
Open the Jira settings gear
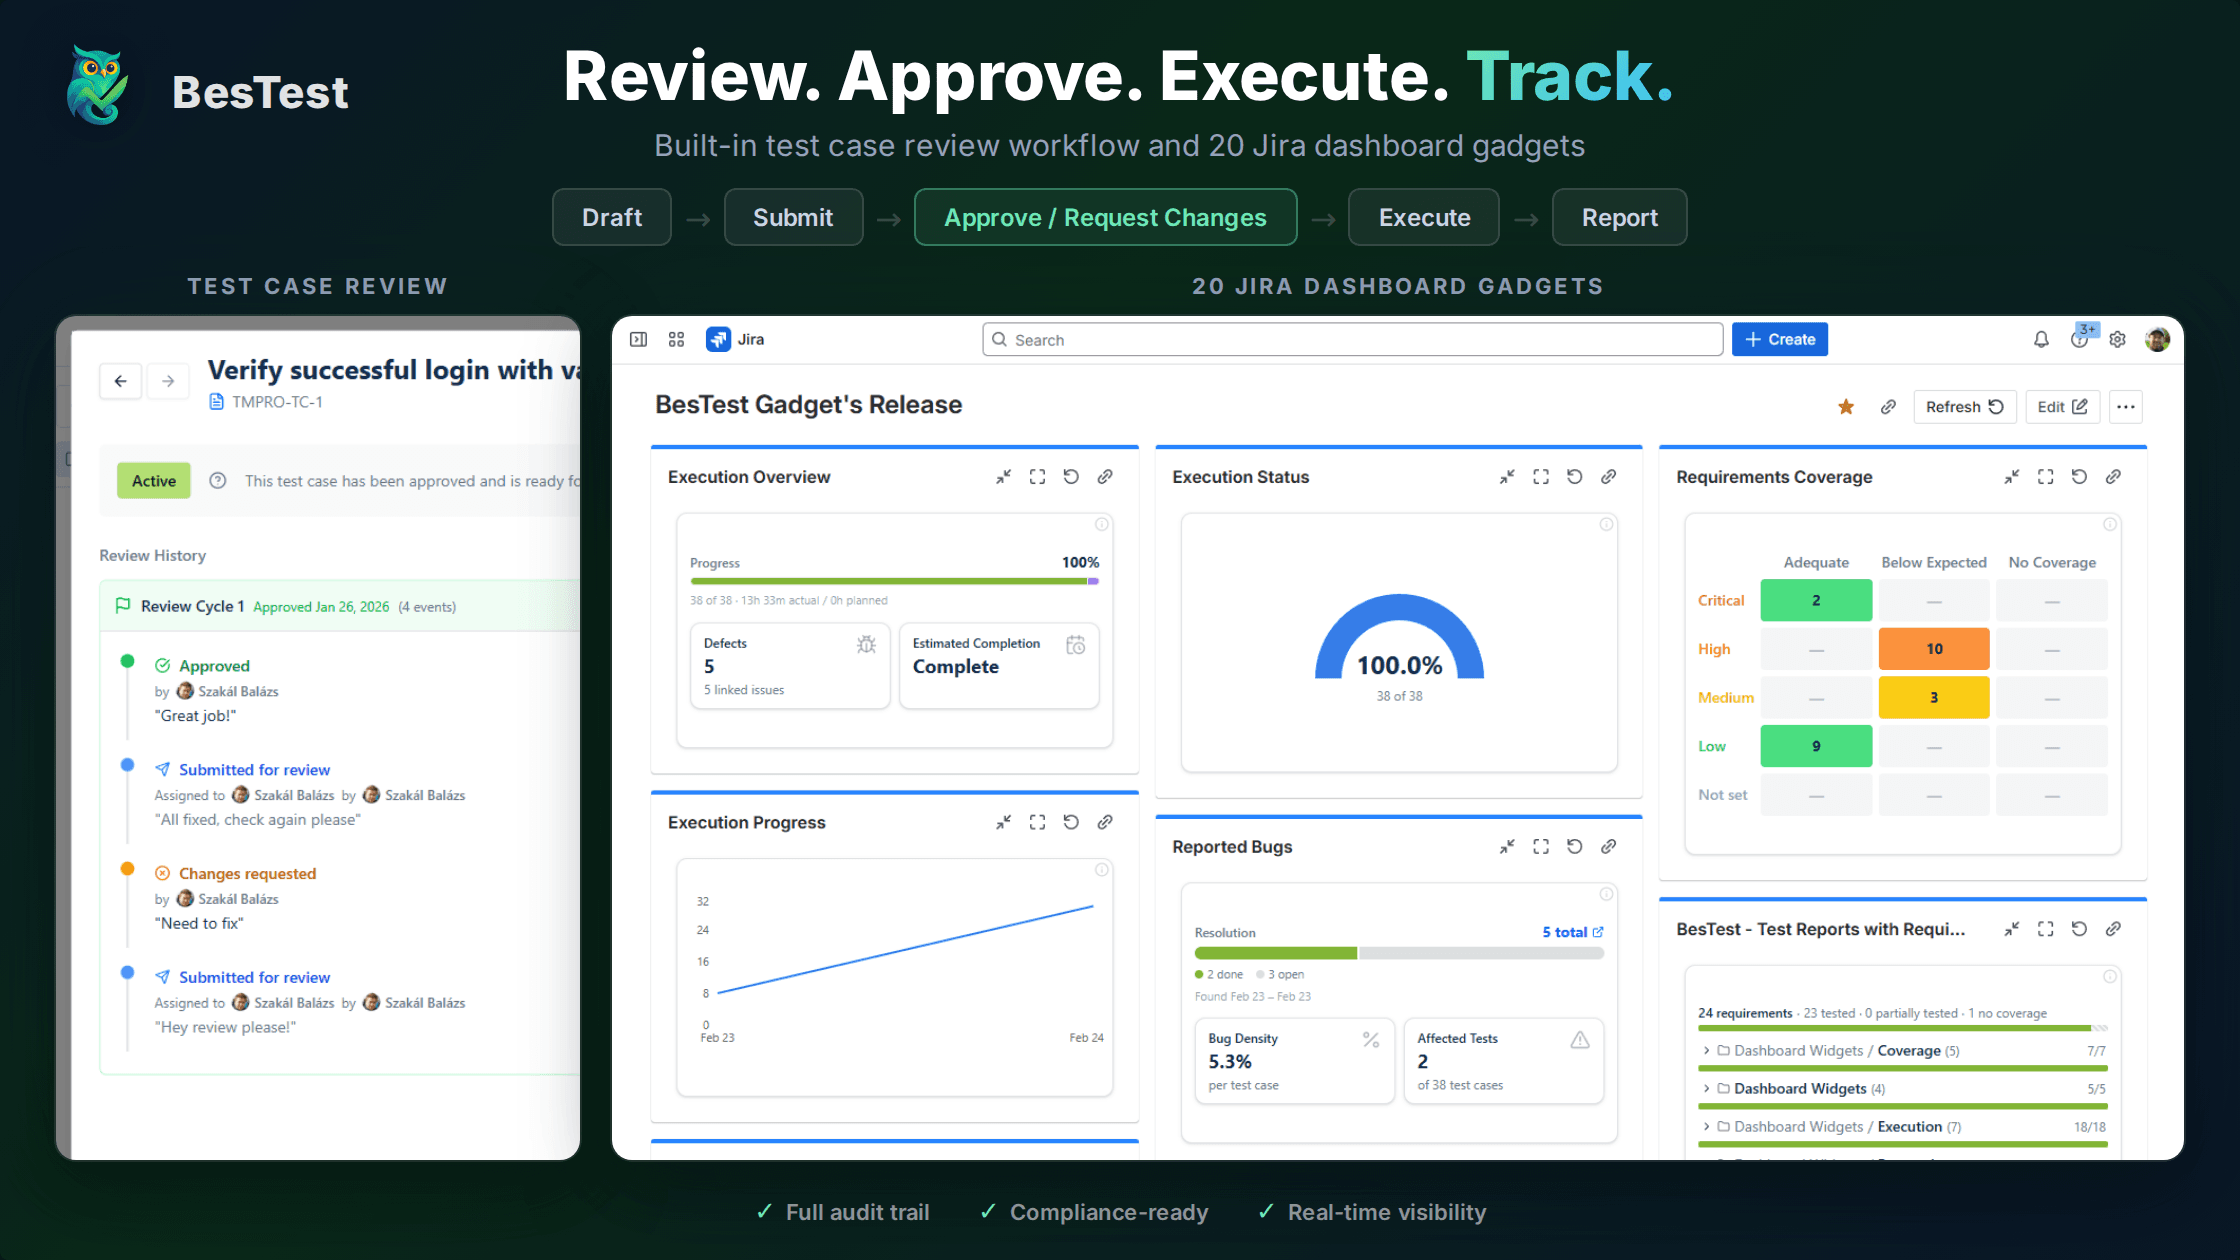pos(2117,339)
